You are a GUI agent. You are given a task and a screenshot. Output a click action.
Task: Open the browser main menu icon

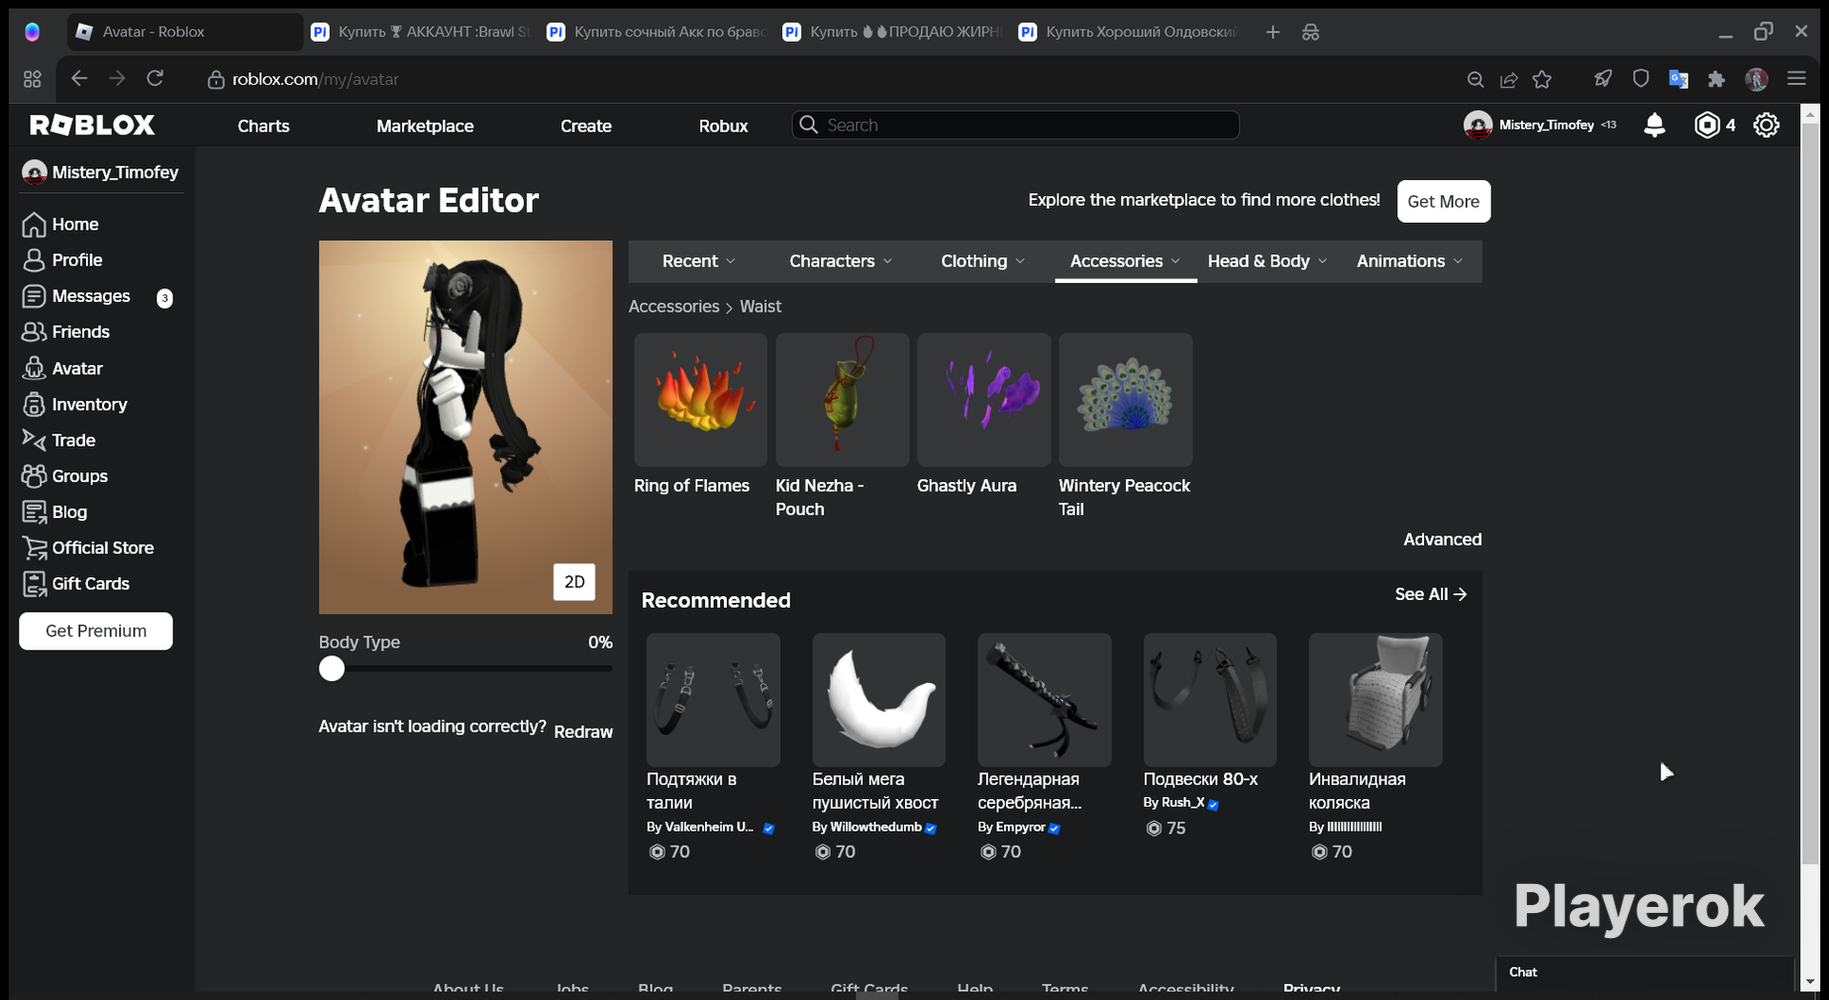point(1796,79)
